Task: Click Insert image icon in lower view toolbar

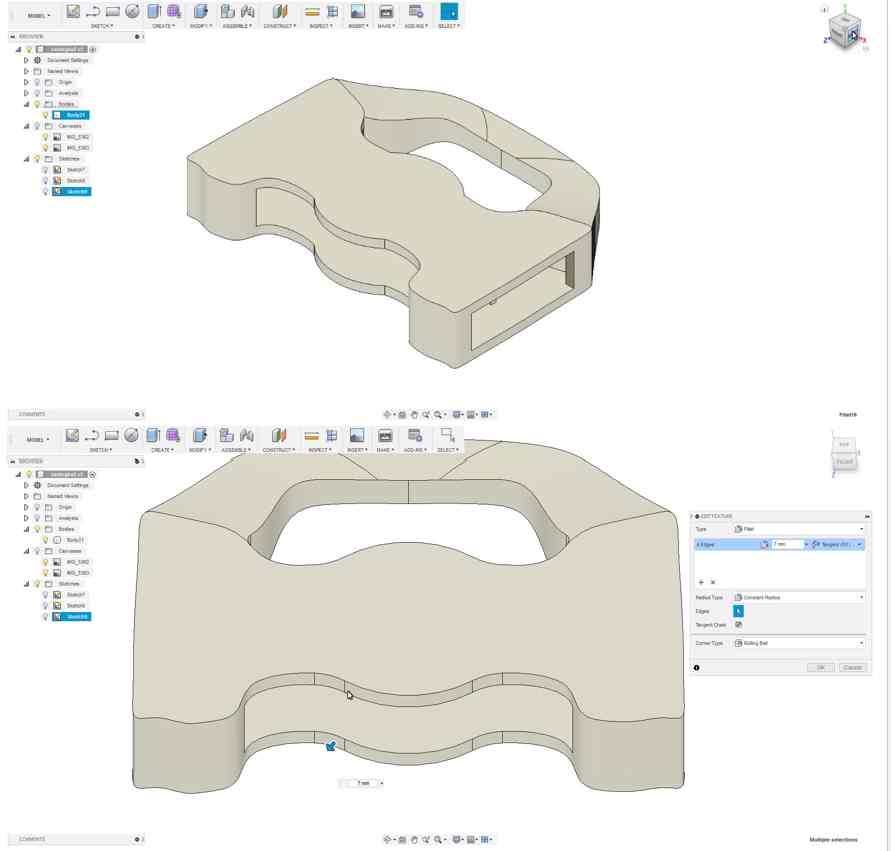Action: click(356, 436)
